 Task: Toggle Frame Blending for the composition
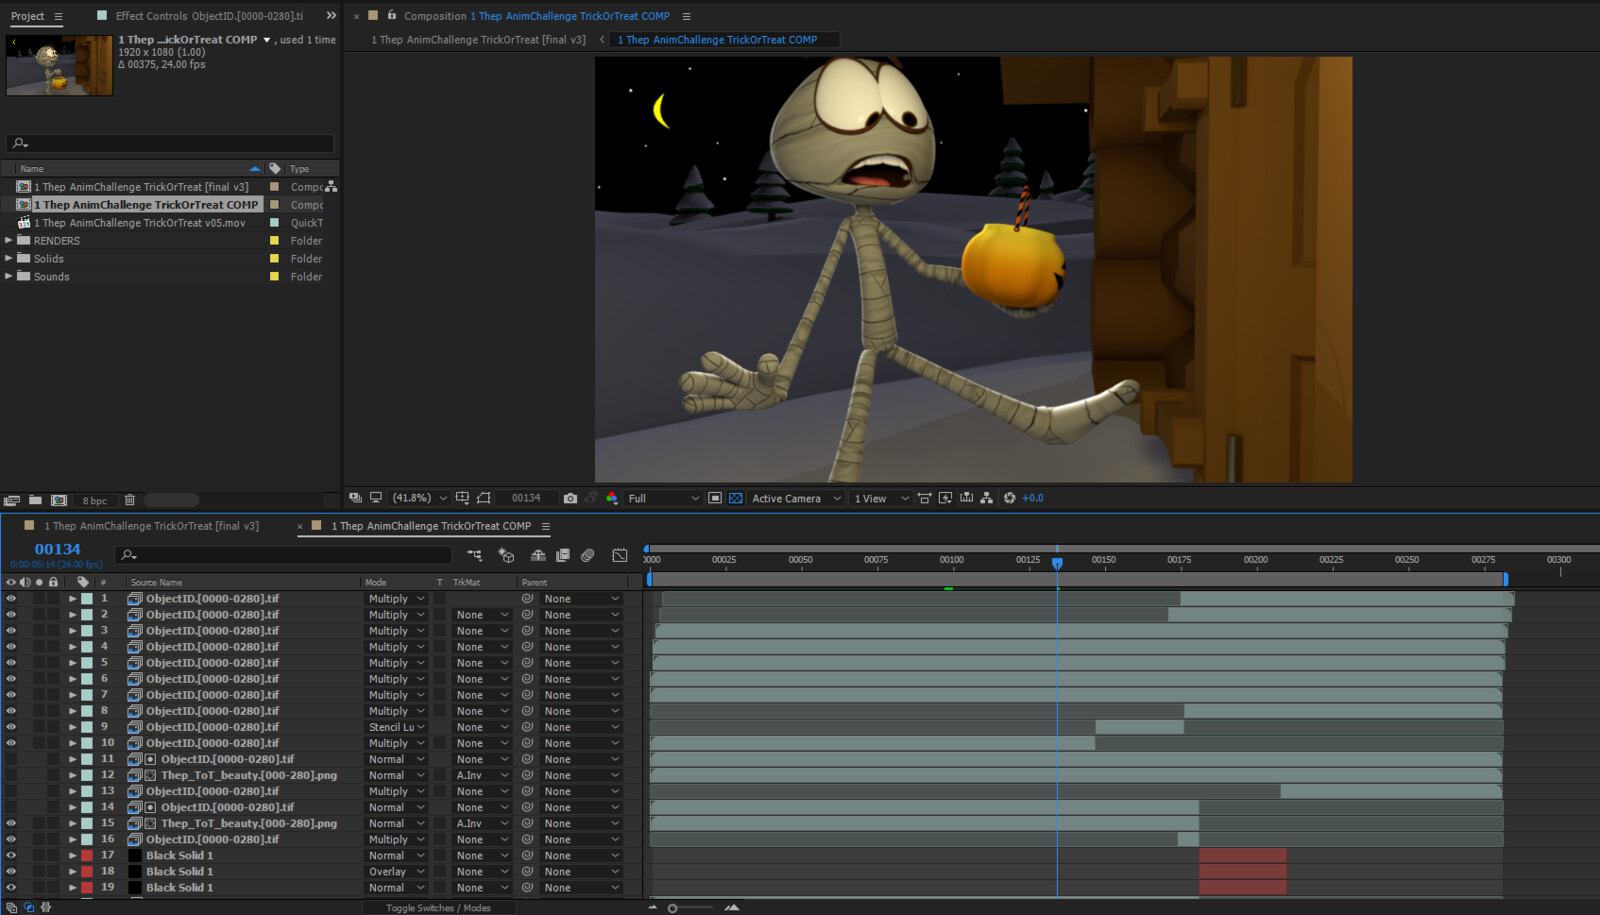pyautogui.click(x=563, y=556)
